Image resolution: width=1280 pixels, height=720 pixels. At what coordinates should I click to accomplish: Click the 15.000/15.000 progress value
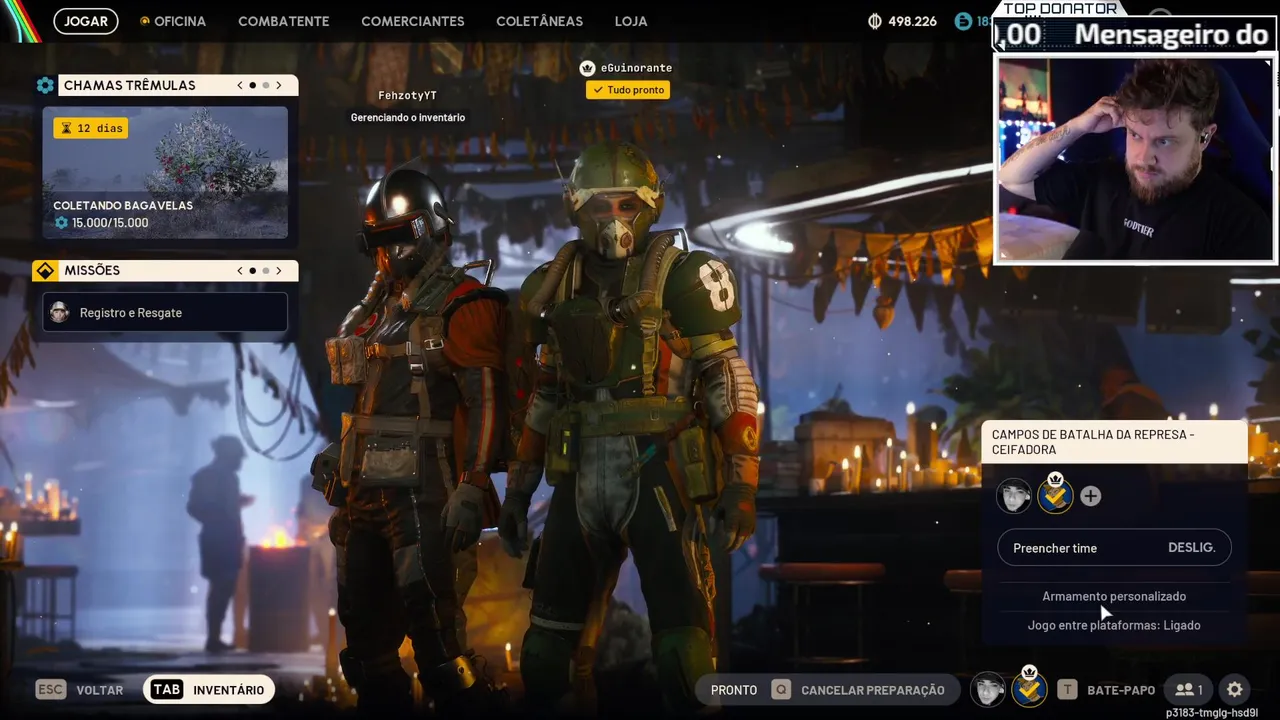110,223
